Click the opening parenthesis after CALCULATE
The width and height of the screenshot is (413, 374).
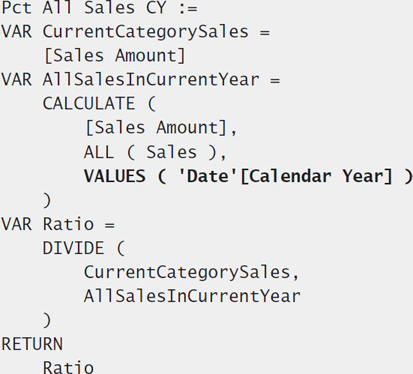click(151, 104)
